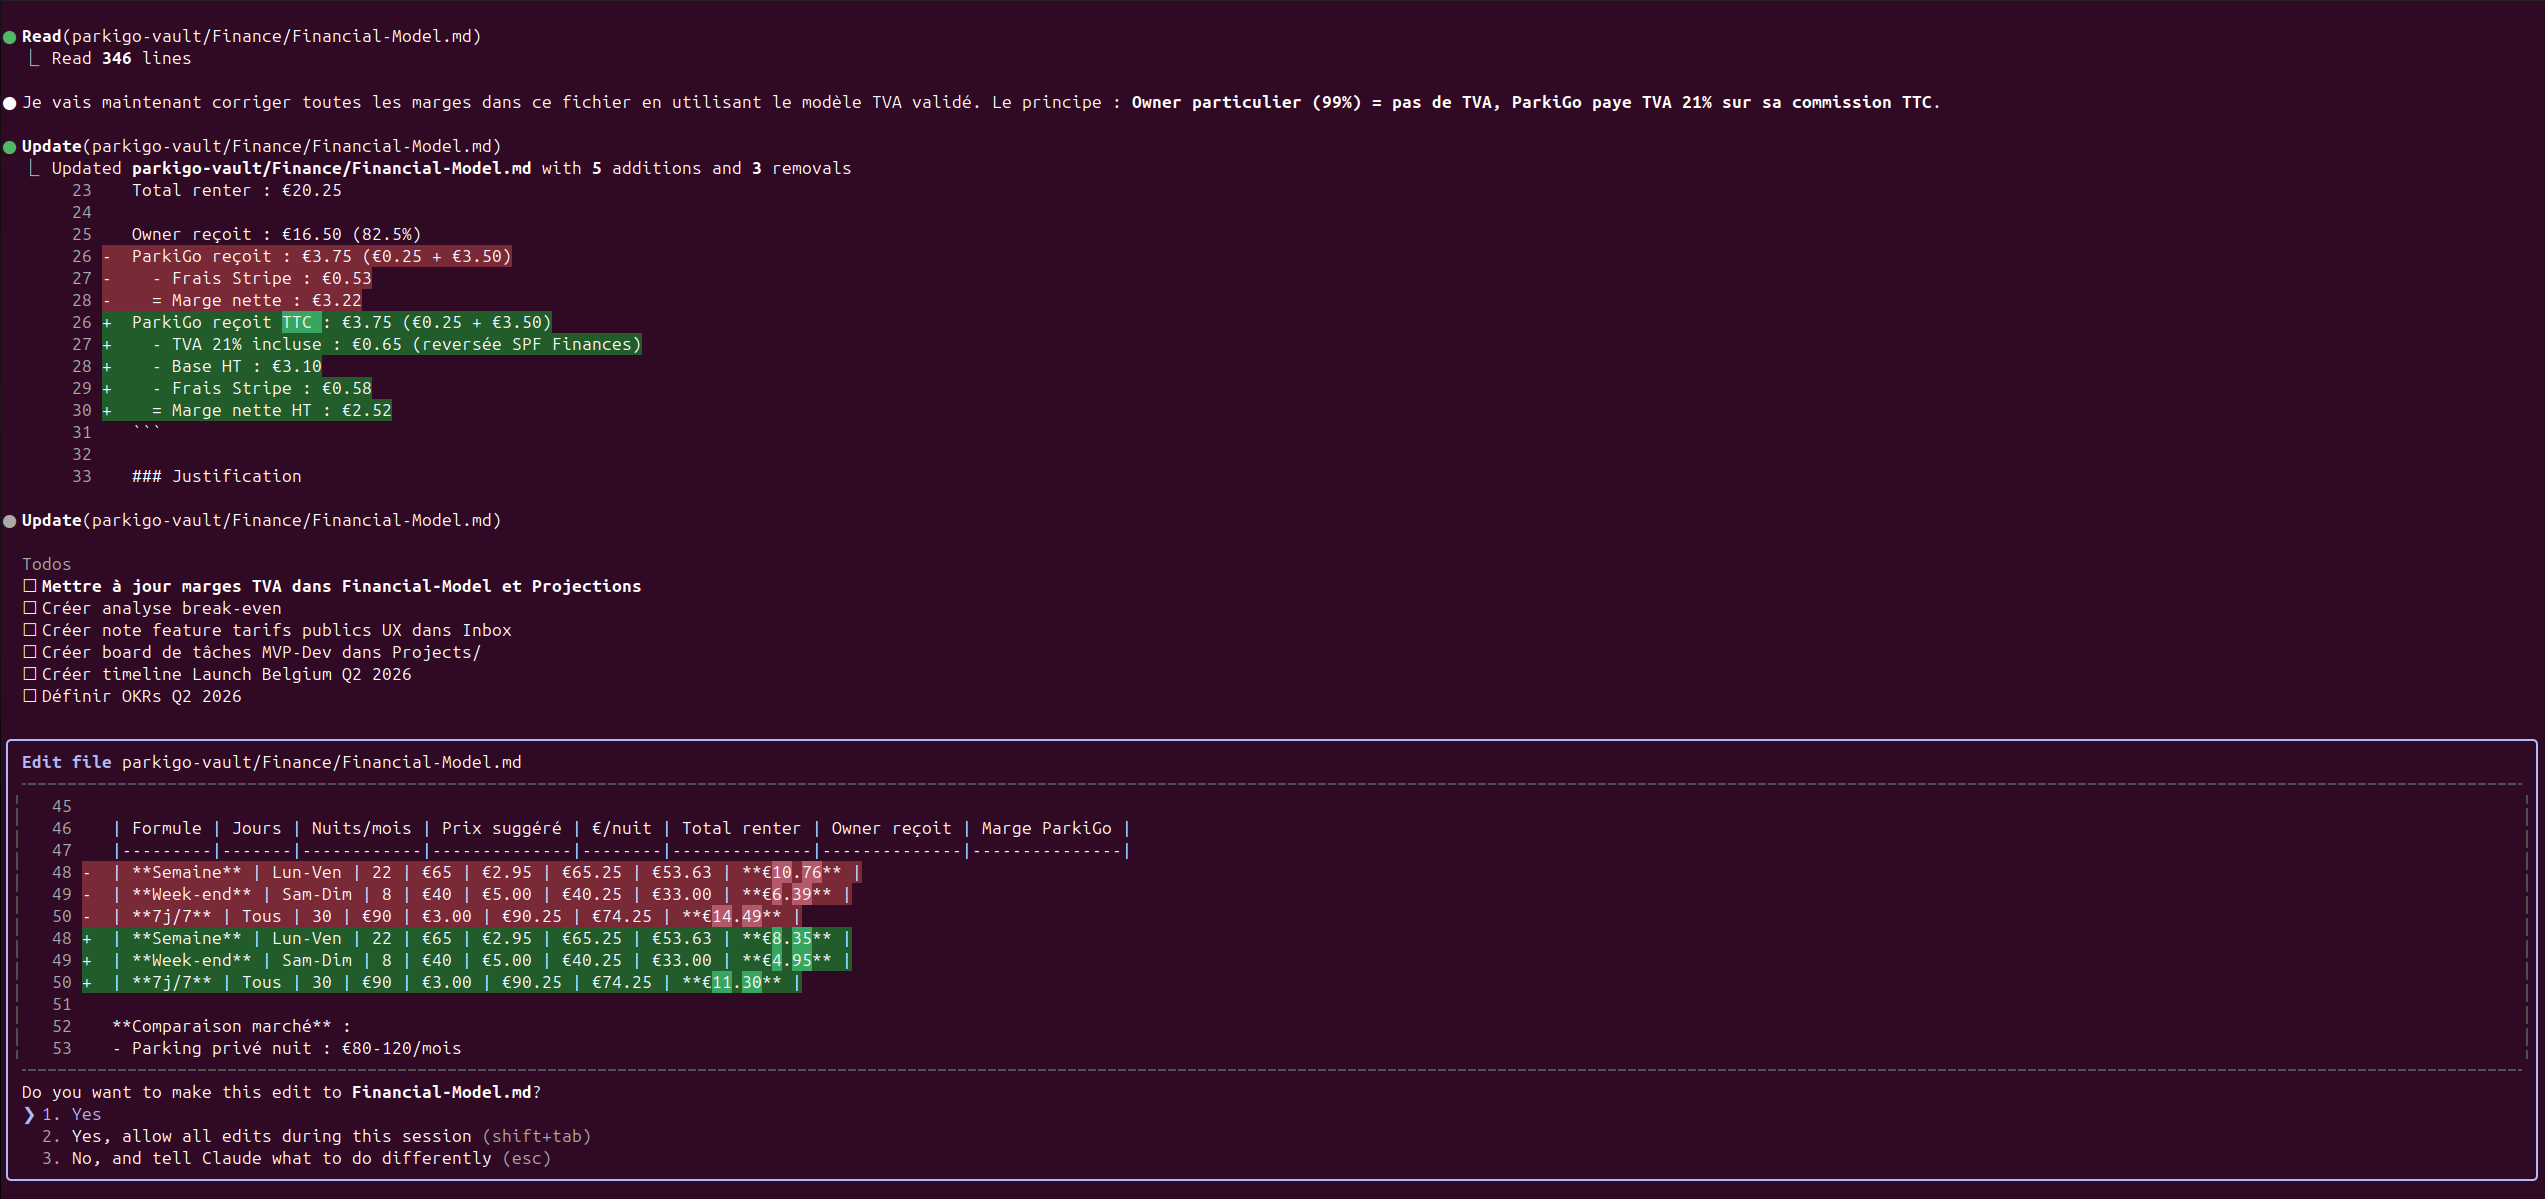This screenshot has width=2545, height=1199.
Task: Click green dot beside first Update command
Action: [10, 147]
